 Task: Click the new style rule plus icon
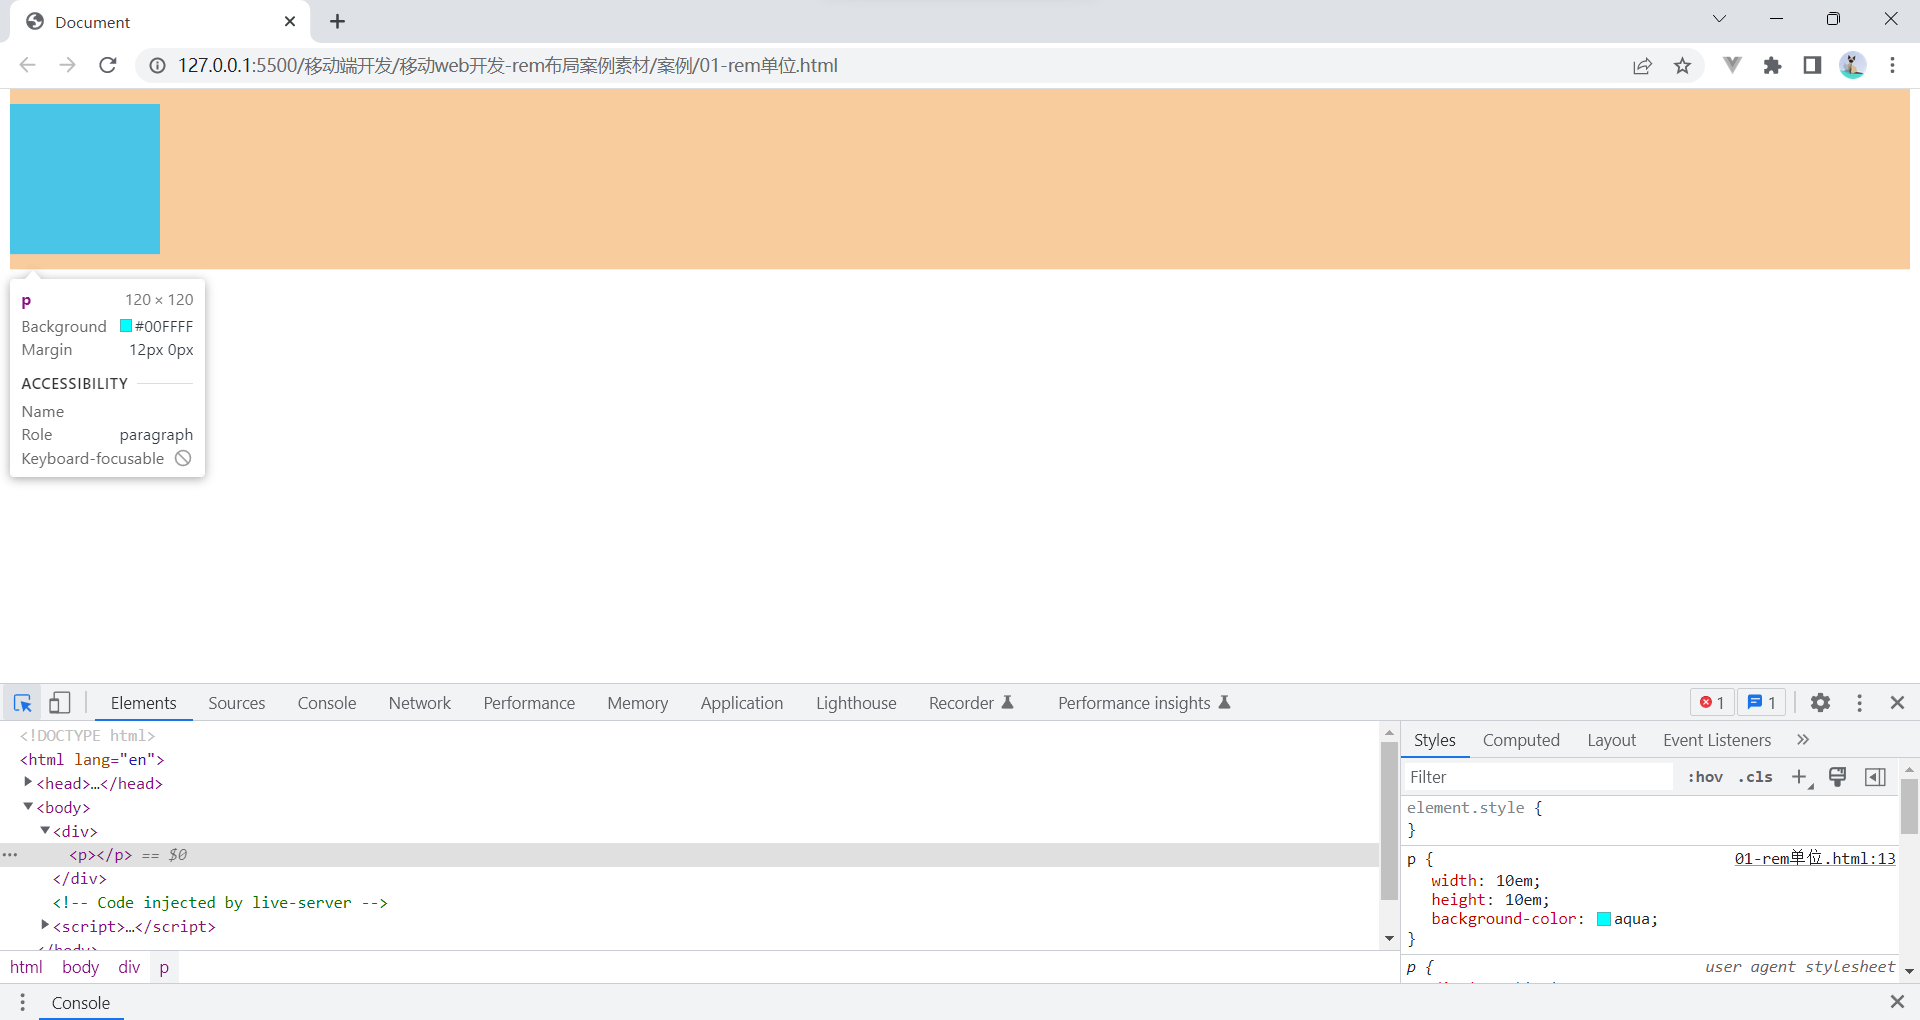(1800, 777)
